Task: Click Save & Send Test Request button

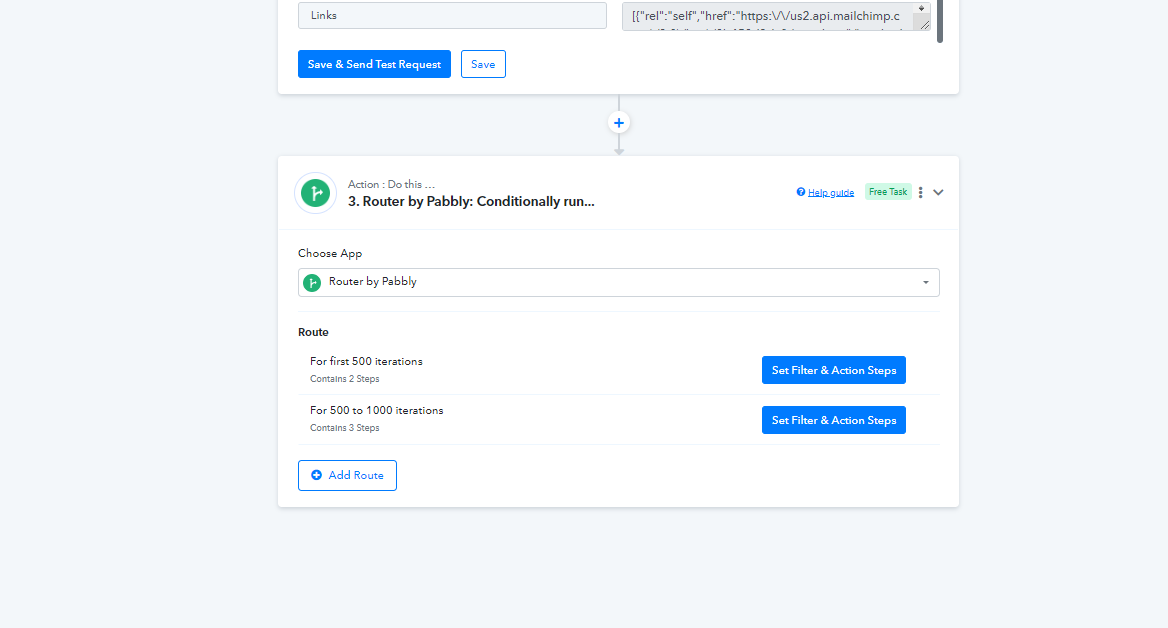Action: pyautogui.click(x=374, y=64)
